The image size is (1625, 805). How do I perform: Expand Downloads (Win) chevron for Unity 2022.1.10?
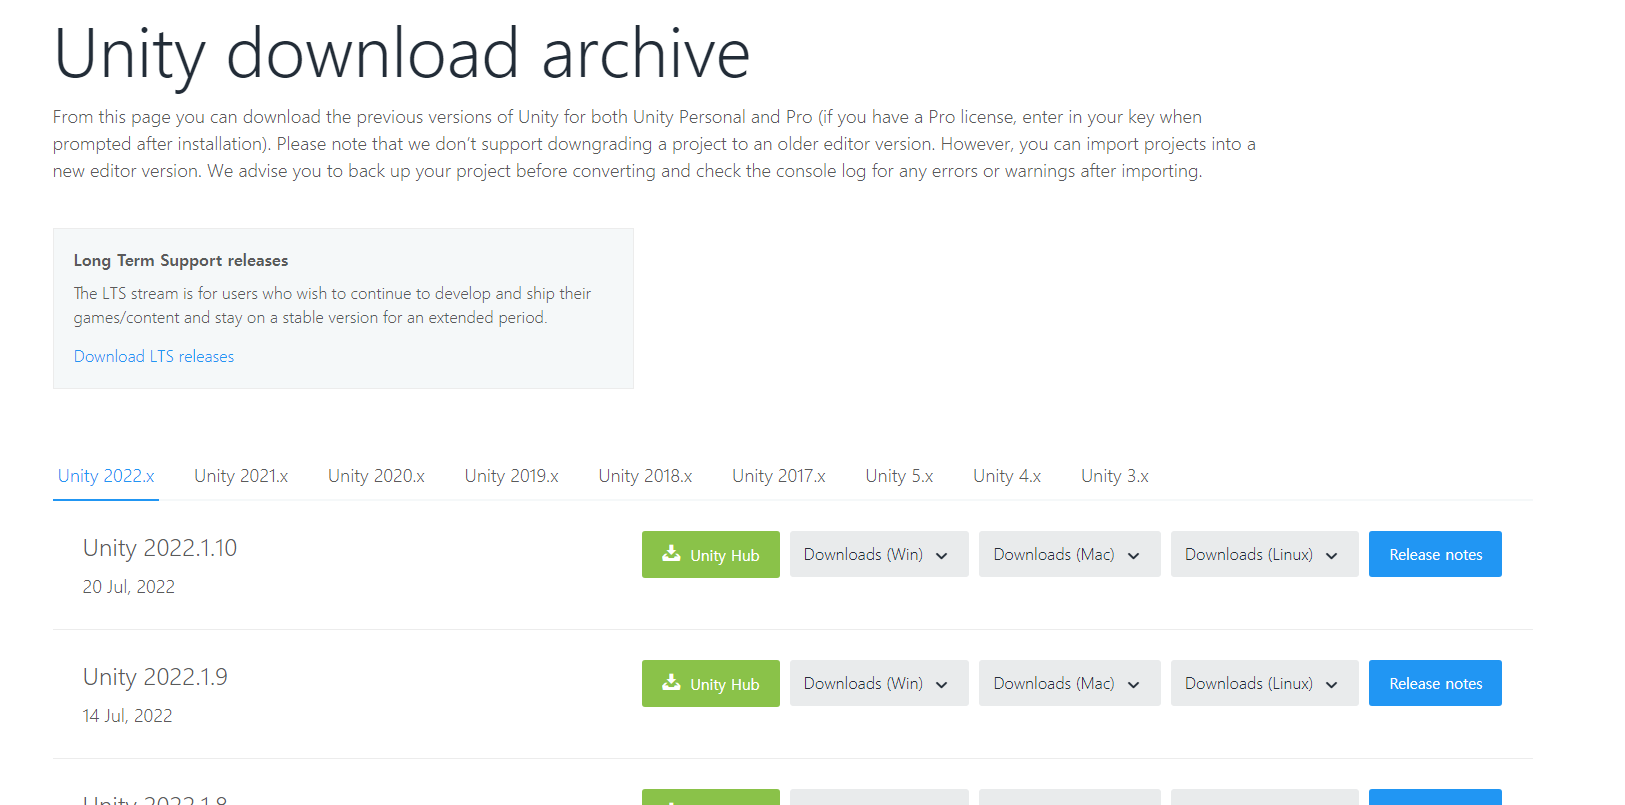(x=942, y=556)
